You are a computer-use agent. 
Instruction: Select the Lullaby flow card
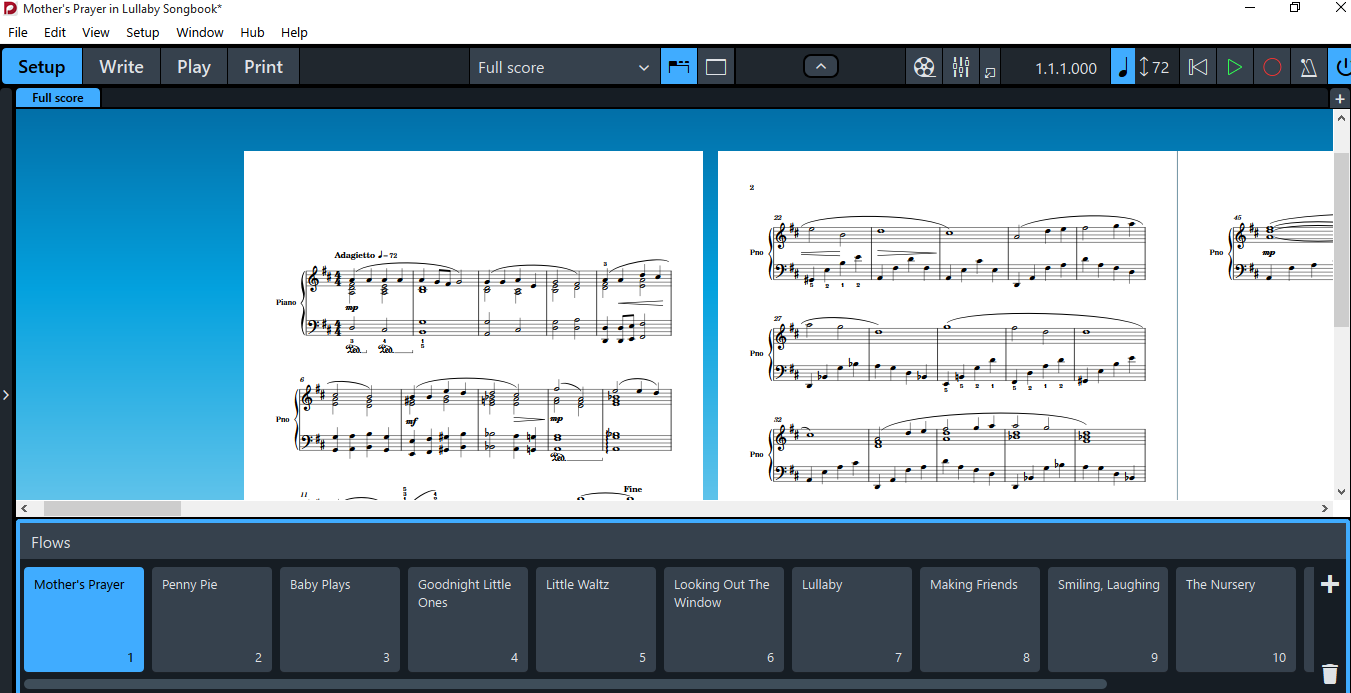click(852, 619)
